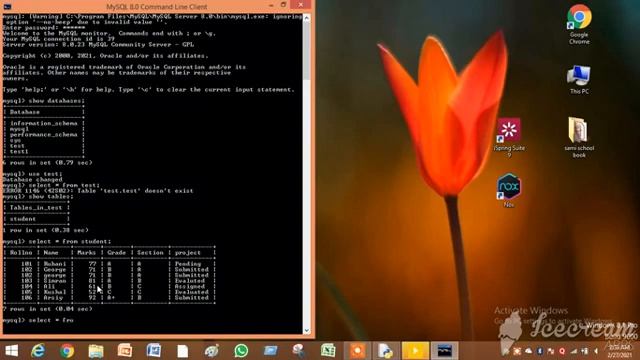The width and height of the screenshot is (640, 360).
Task: Click 'Simran' in the student table
Action: tap(55, 281)
